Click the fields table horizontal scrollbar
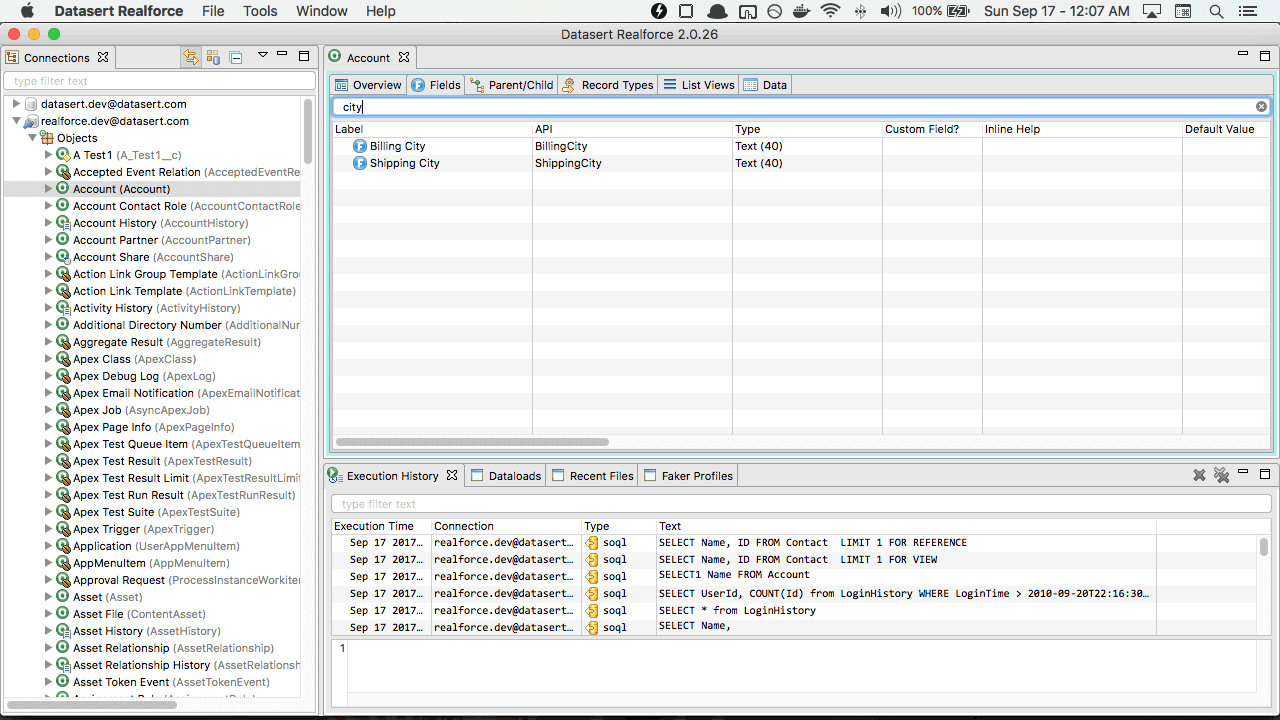The image size is (1280, 720). 472,442
